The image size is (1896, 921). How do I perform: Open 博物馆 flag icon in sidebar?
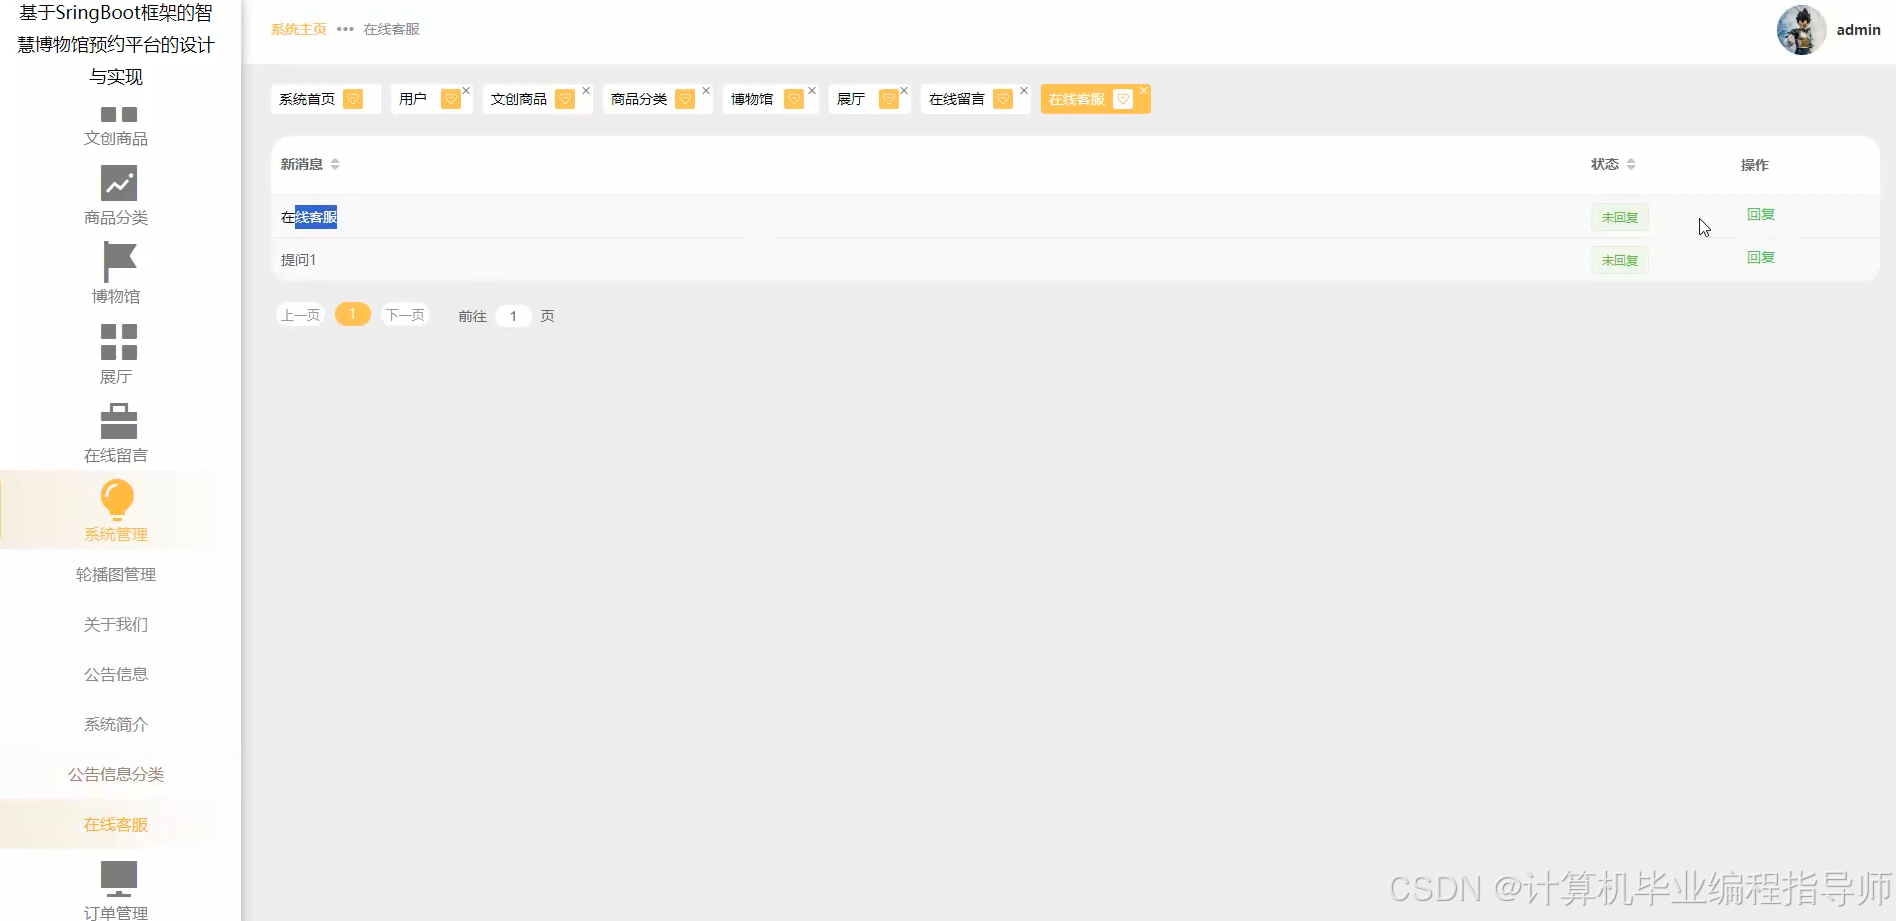point(119,262)
